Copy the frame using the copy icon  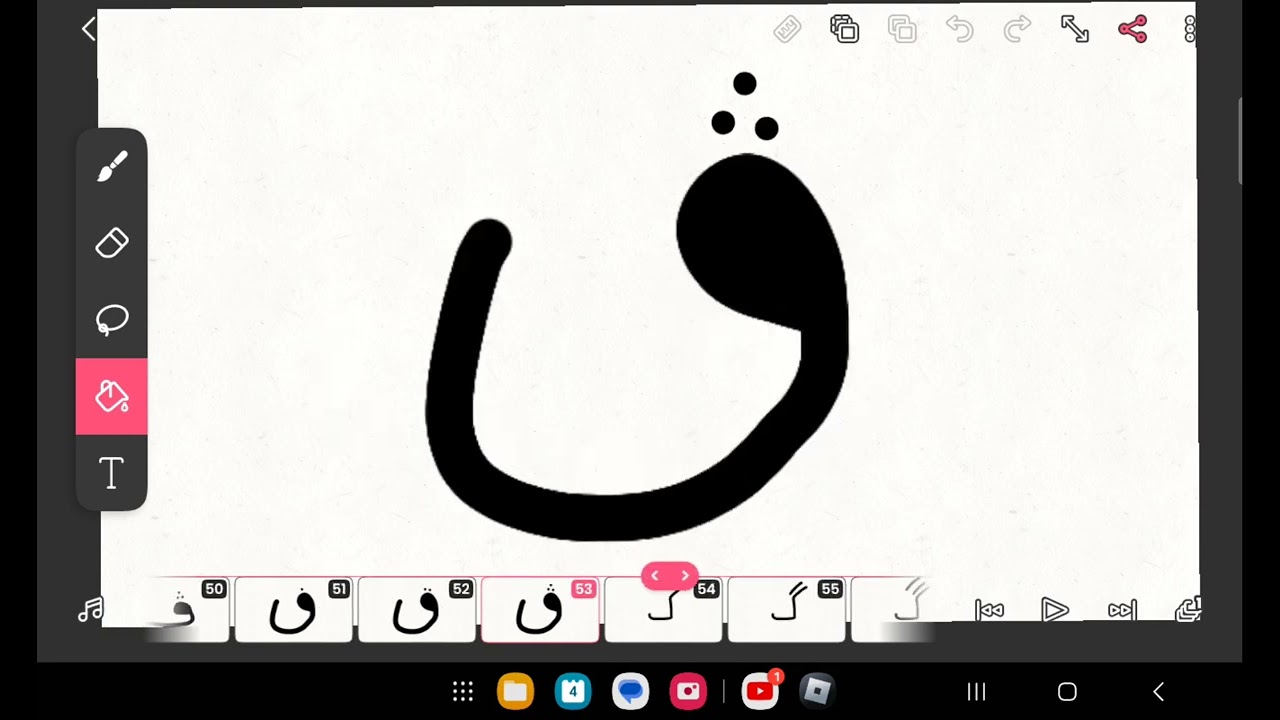click(x=845, y=30)
